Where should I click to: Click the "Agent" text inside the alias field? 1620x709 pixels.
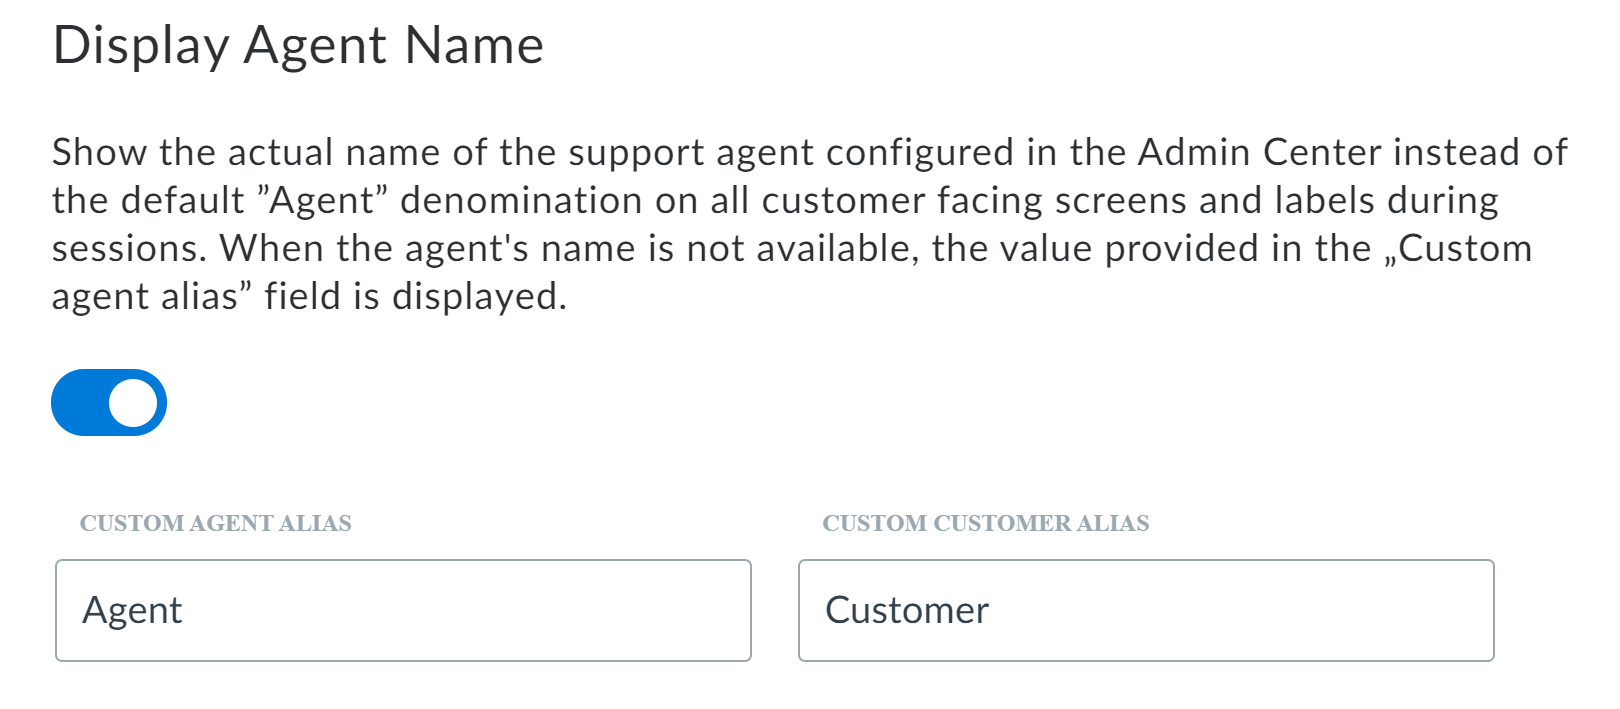click(x=132, y=610)
